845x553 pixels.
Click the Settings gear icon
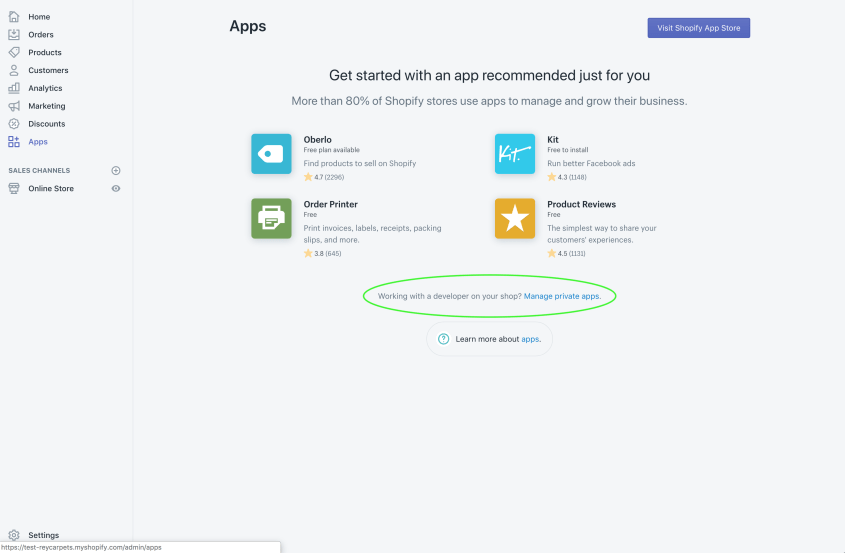(14, 535)
